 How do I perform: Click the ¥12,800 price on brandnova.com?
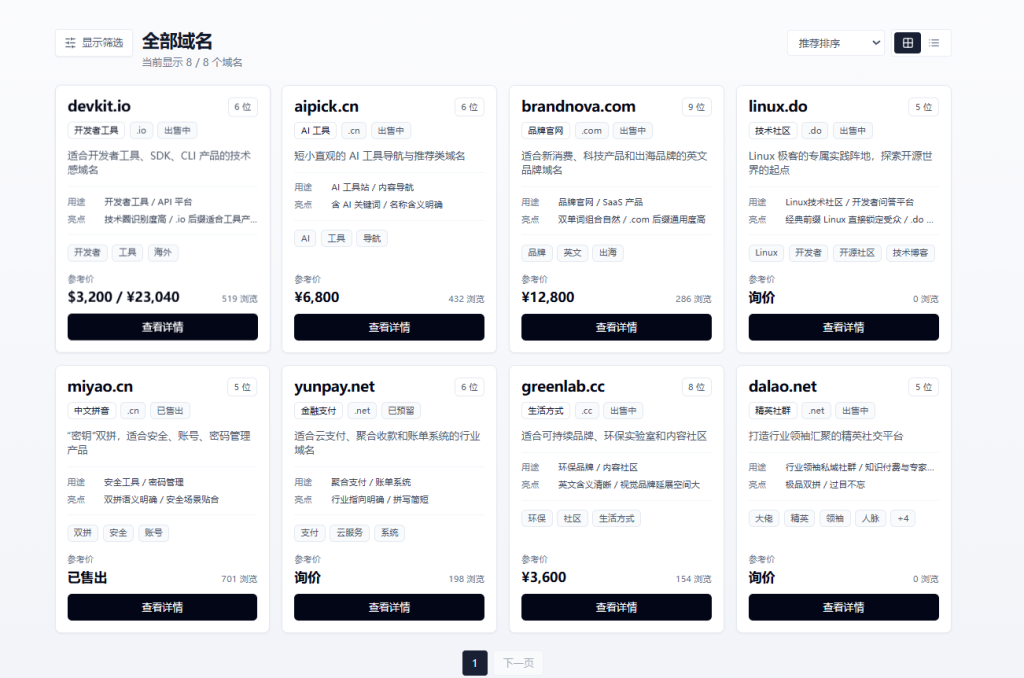click(x=548, y=297)
